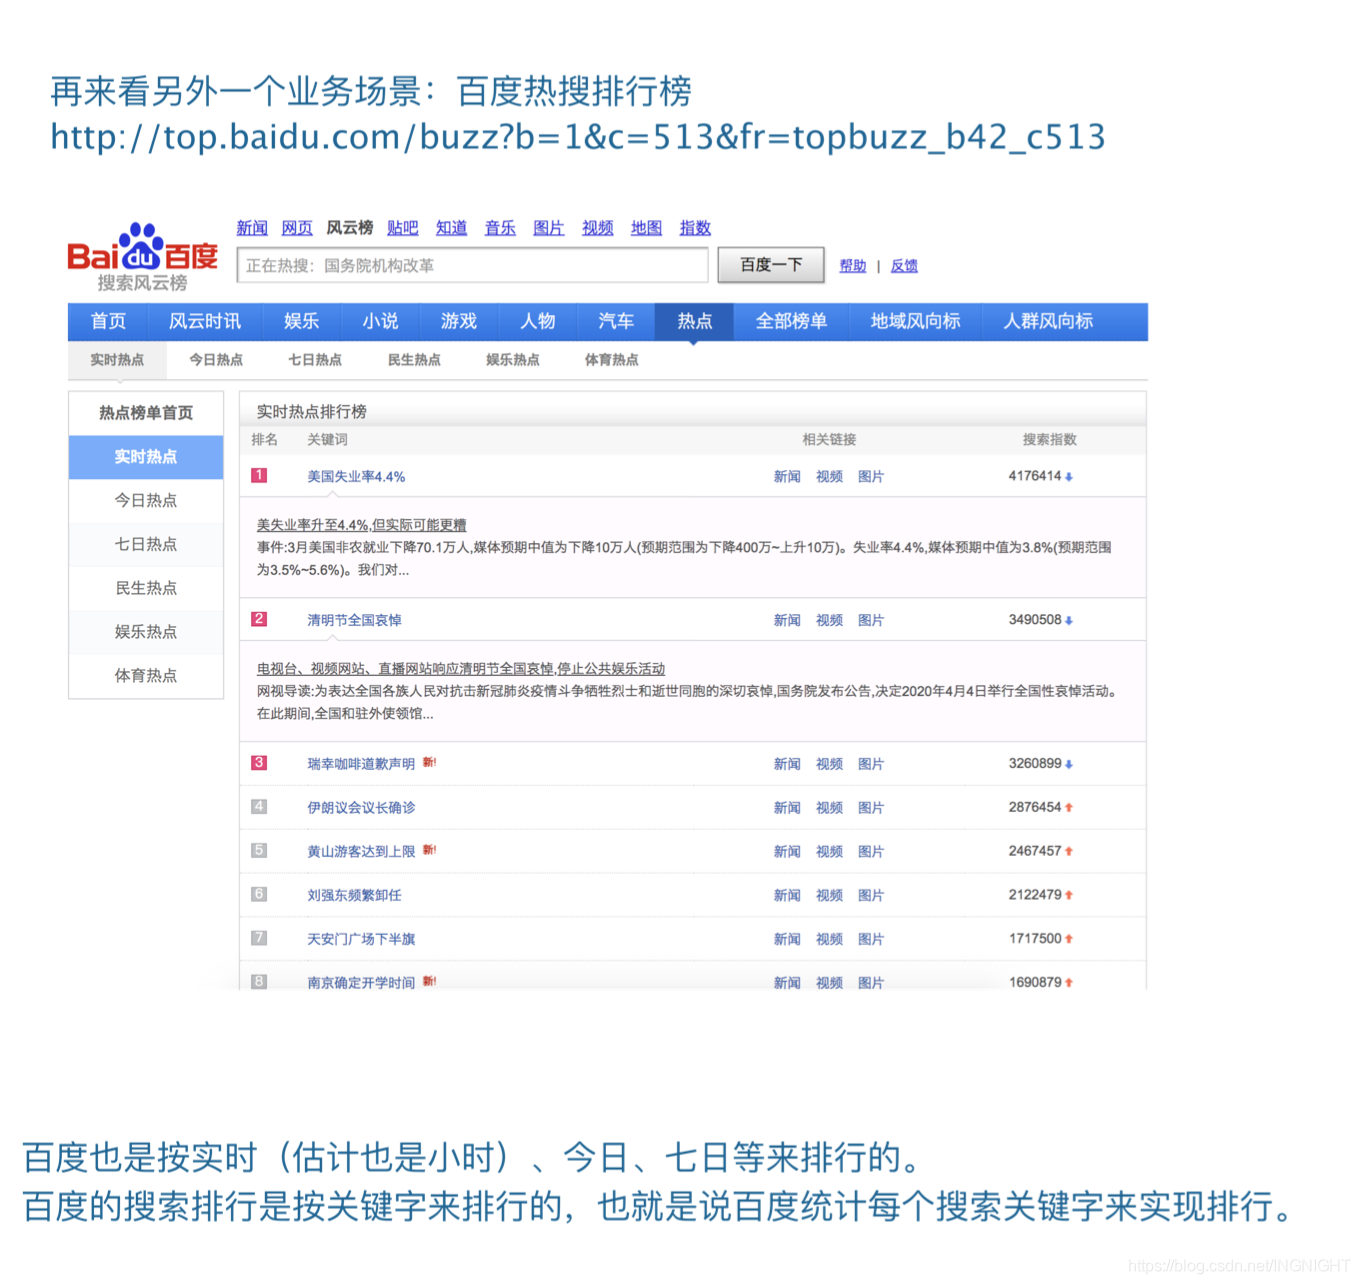Select 七日热点 in left sidebar
Screen dimensions: 1360x1284
coord(146,544)
